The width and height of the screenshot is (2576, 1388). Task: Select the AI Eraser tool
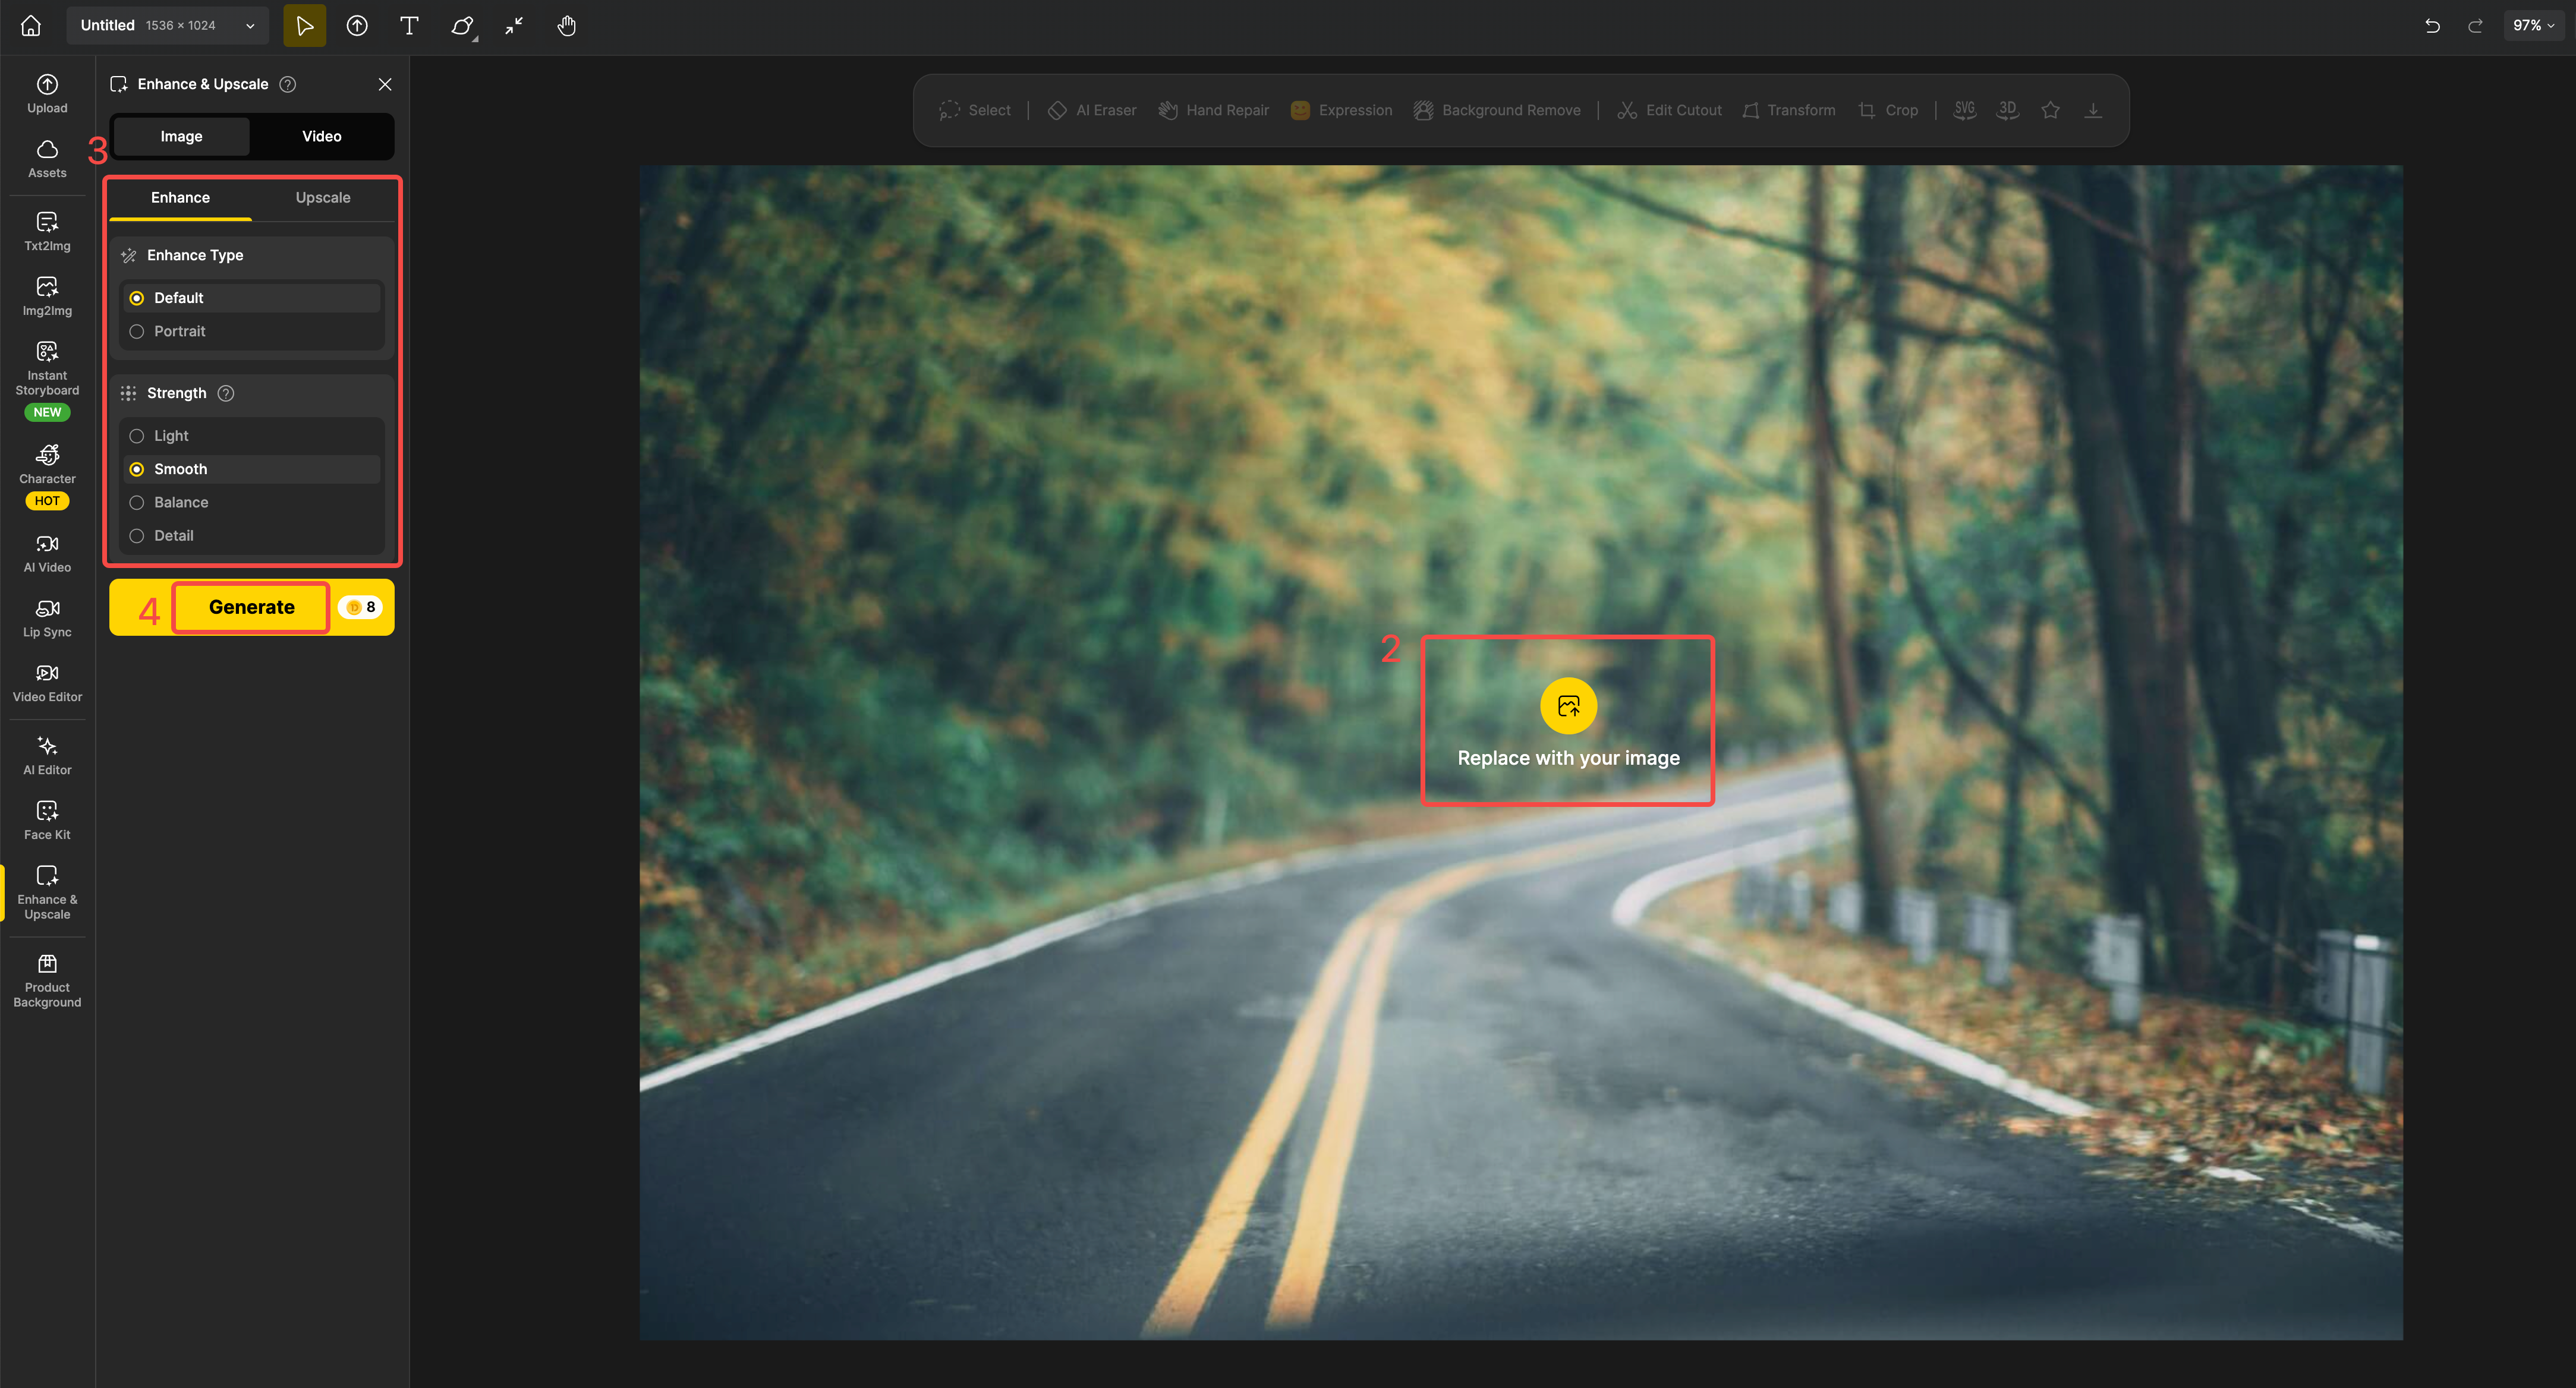point(1091,110)
